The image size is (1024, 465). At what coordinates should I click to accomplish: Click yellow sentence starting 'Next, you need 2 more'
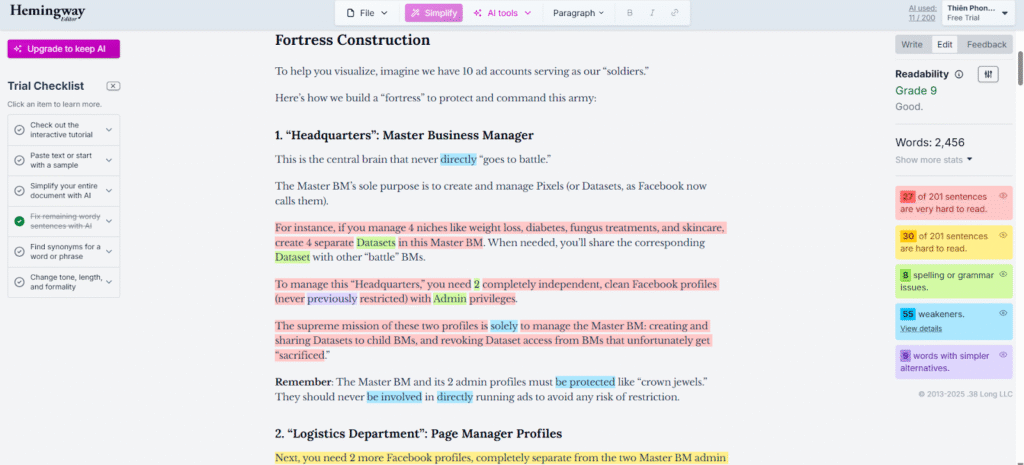(501, 458)
